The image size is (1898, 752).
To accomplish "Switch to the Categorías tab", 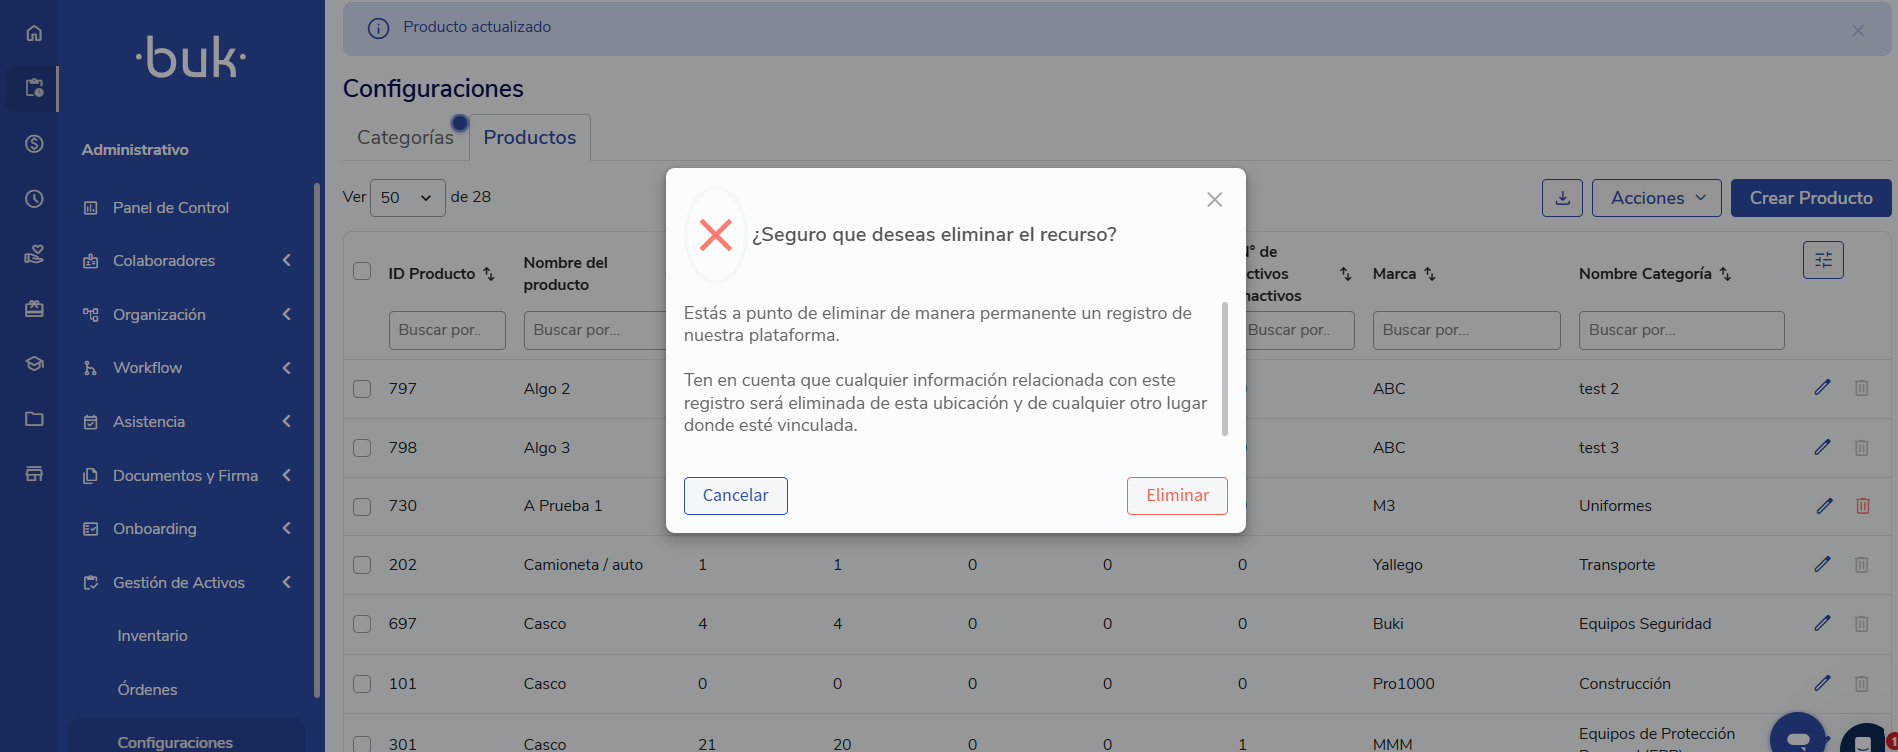I will (405, 138).
